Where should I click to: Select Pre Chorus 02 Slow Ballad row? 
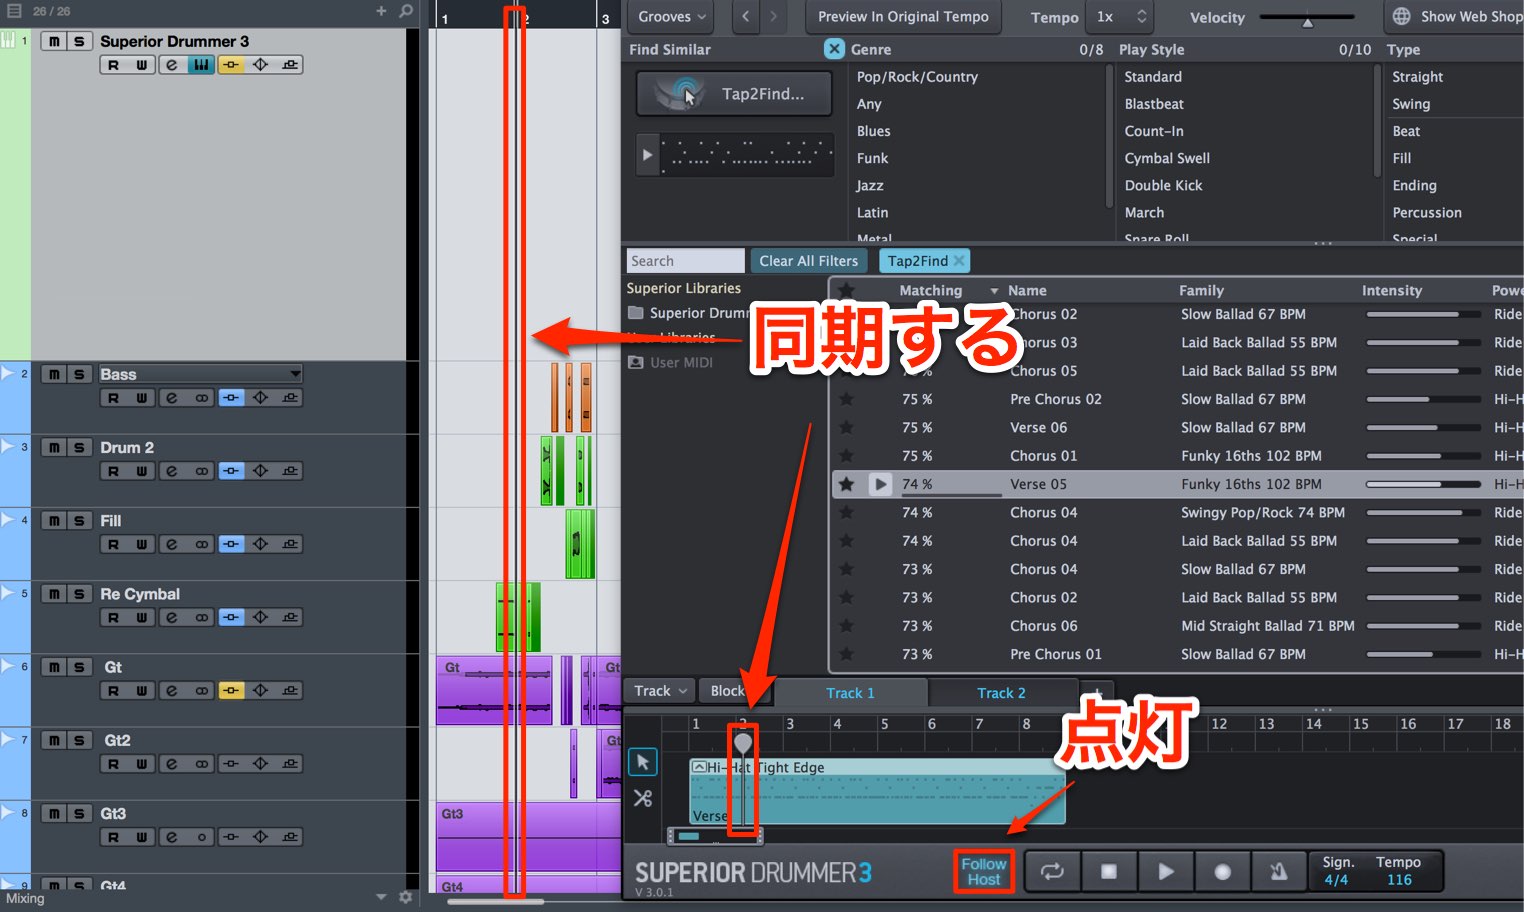[x=1176, y=399]
